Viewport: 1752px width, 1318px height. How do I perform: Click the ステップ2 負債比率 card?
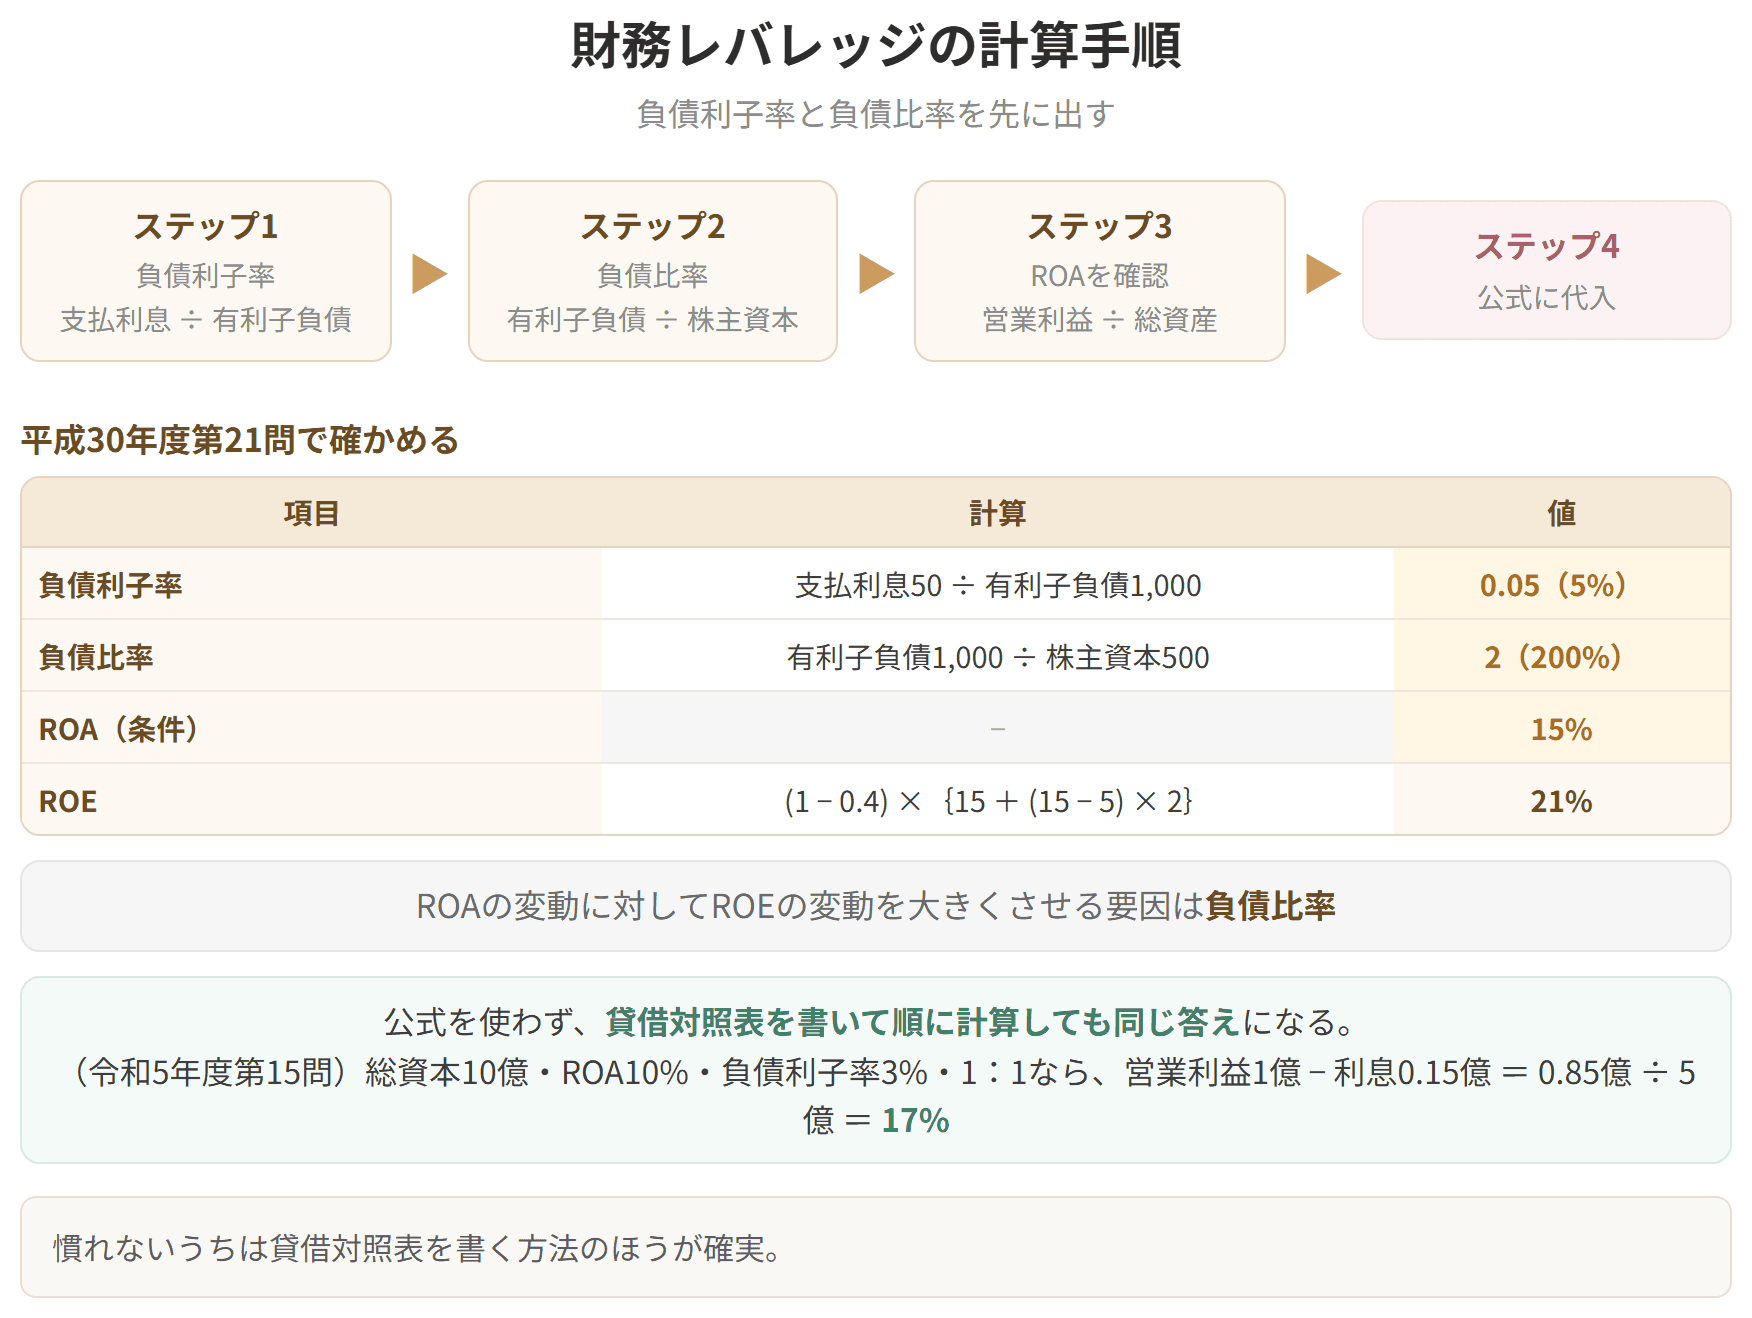(x=653, y=271)
